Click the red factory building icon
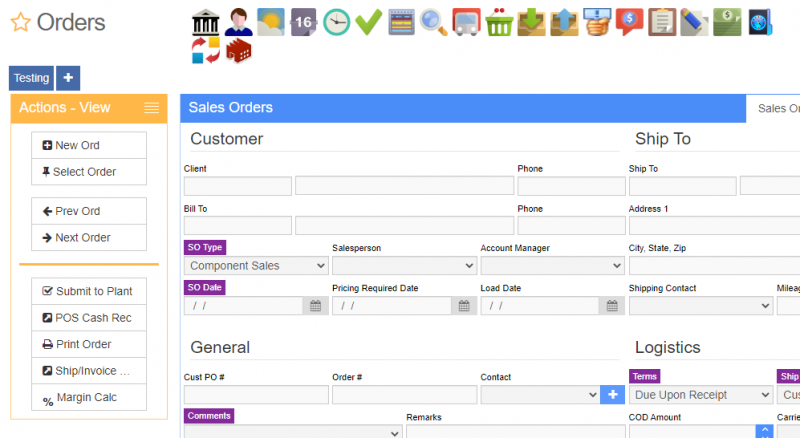This screenshot has width=800, height=438. click(239, 51)
